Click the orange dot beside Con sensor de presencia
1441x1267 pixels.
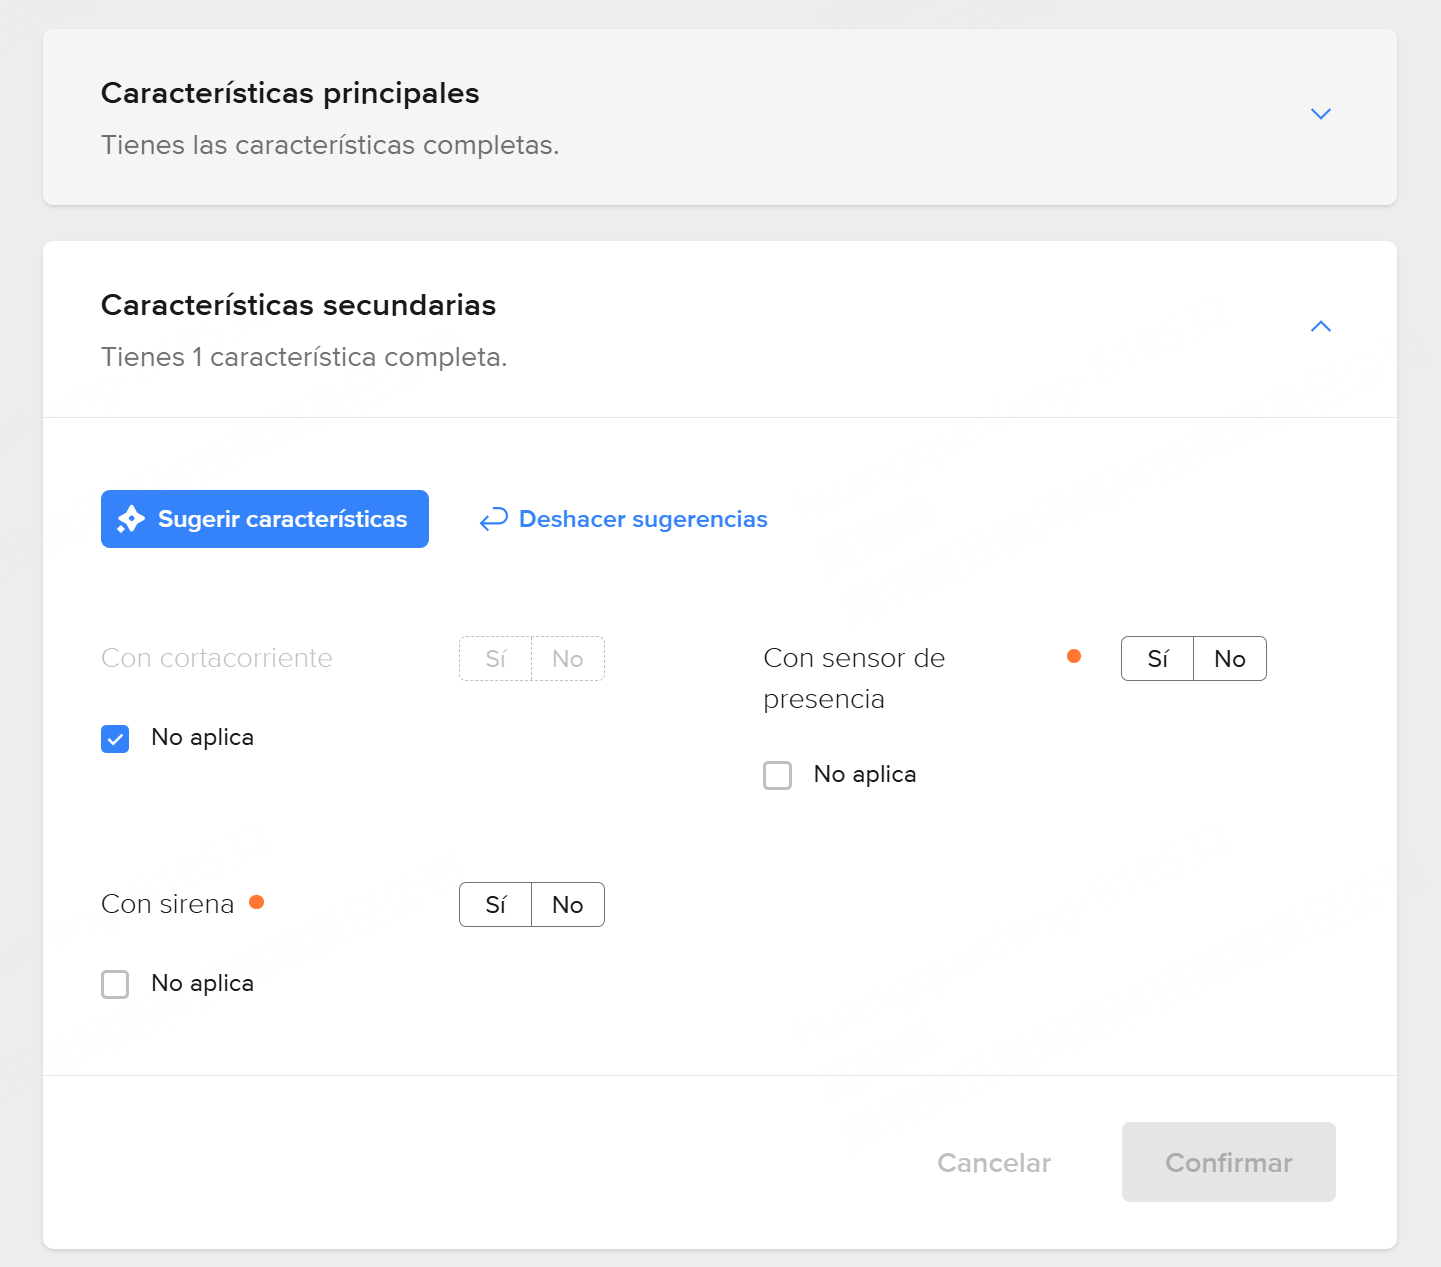[x=1074, y=656]
